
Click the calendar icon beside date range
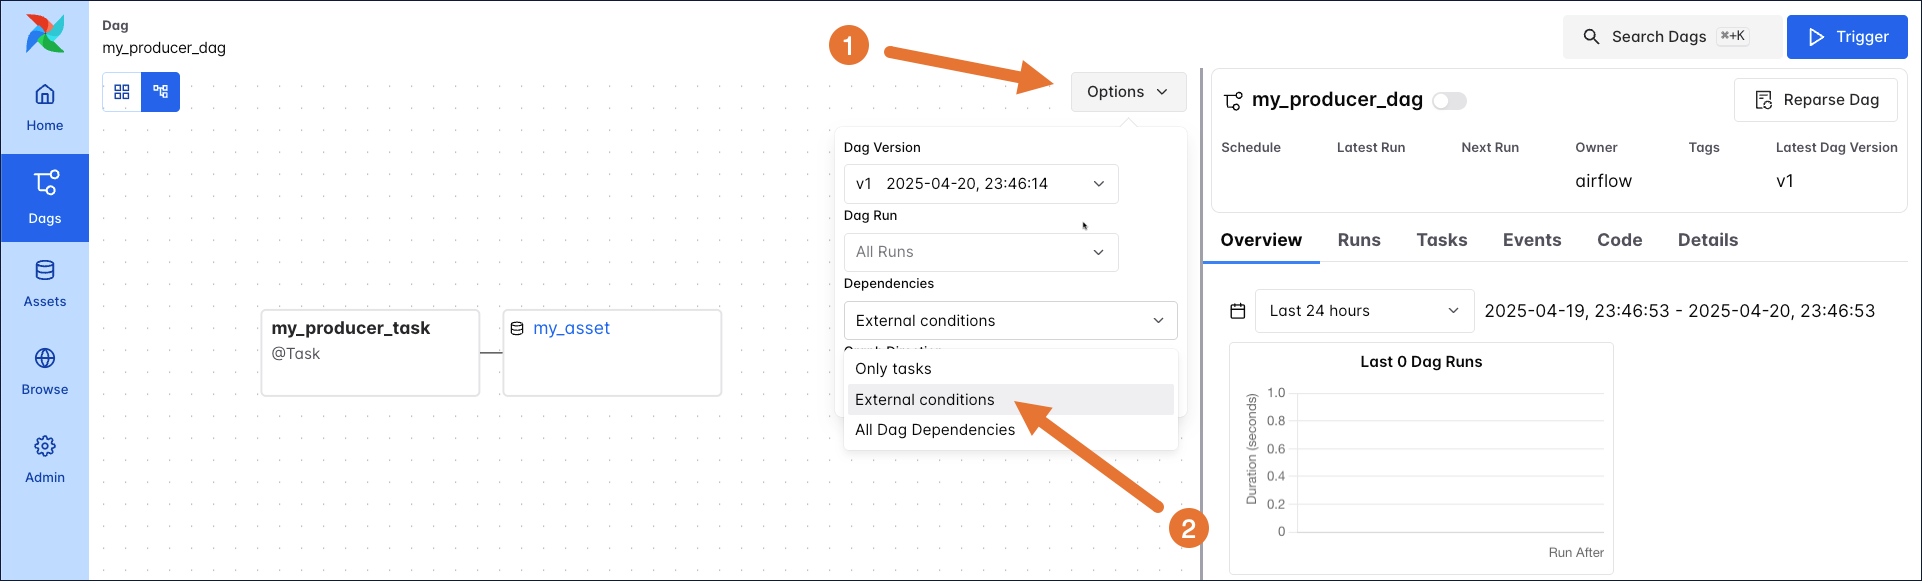pyautogui.click(x=1237, y=311)
